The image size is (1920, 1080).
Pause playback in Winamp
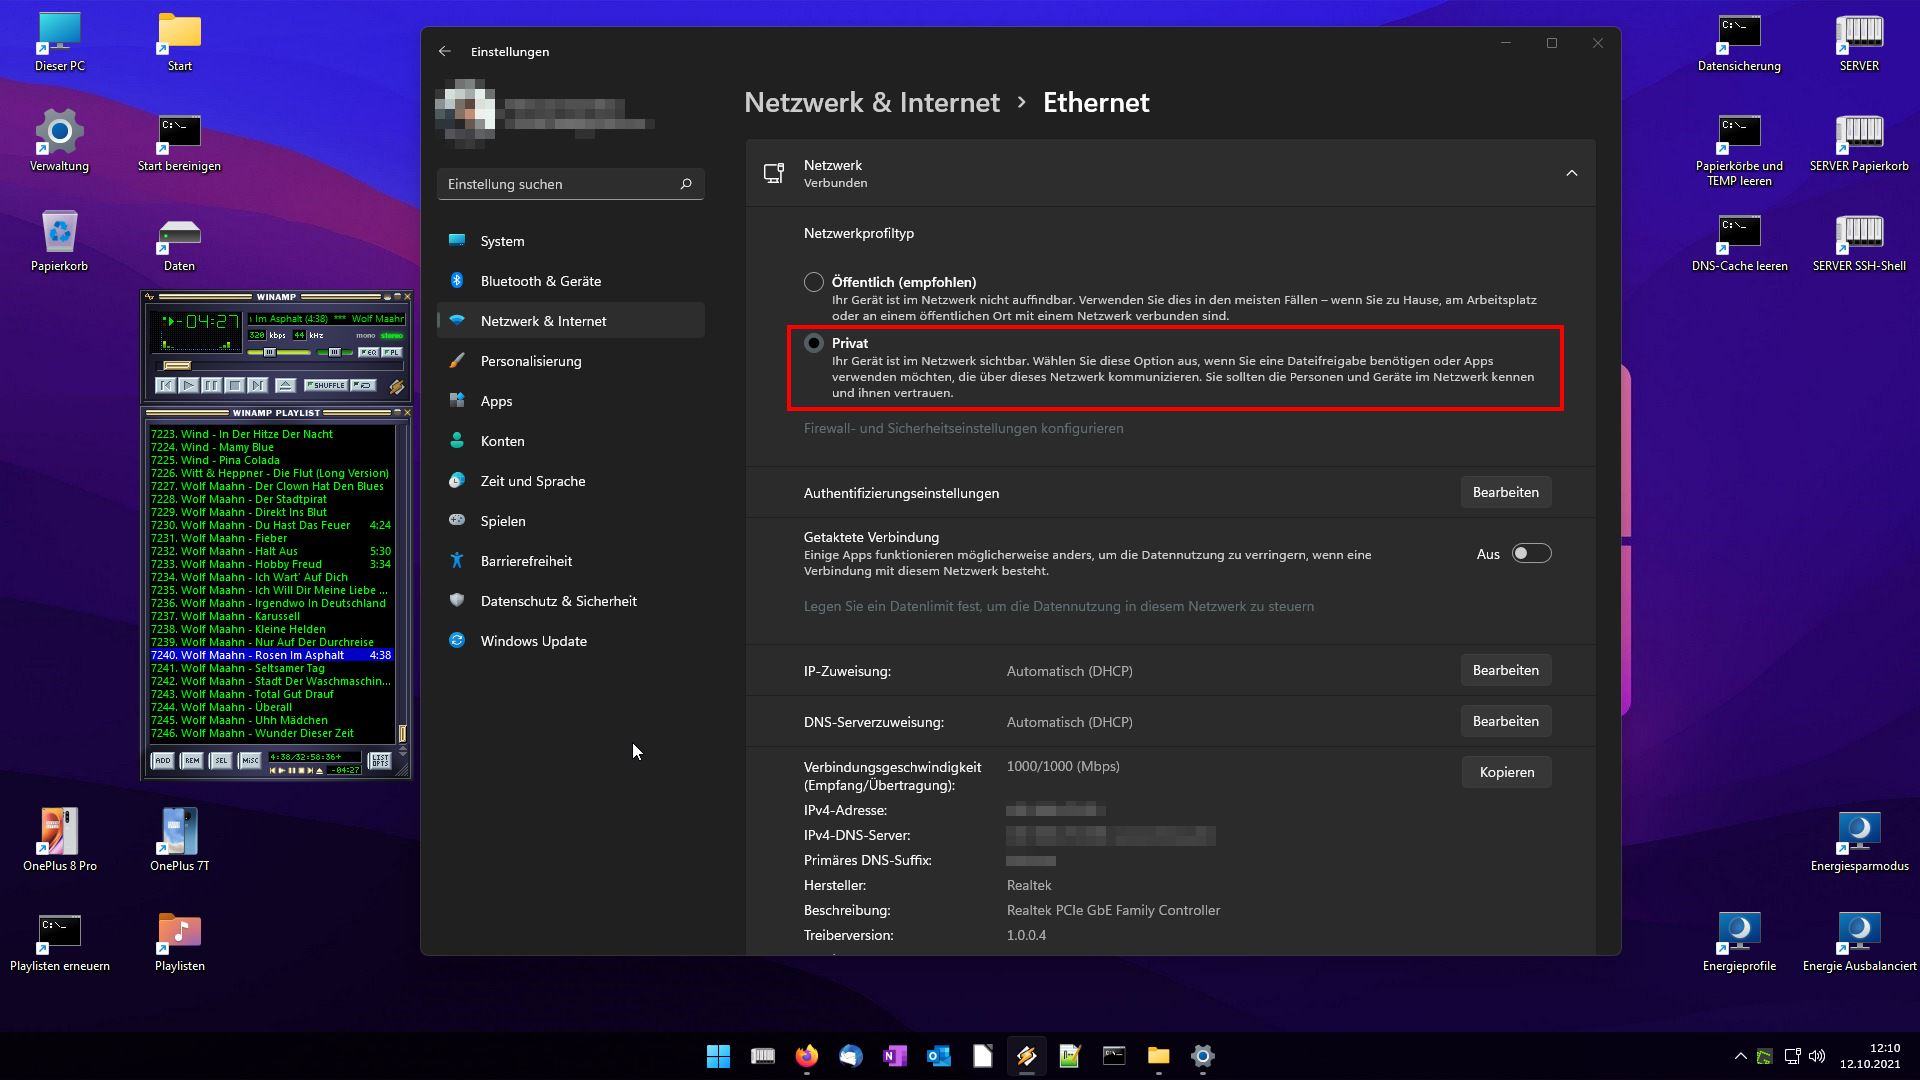click(x=211, y=385)
